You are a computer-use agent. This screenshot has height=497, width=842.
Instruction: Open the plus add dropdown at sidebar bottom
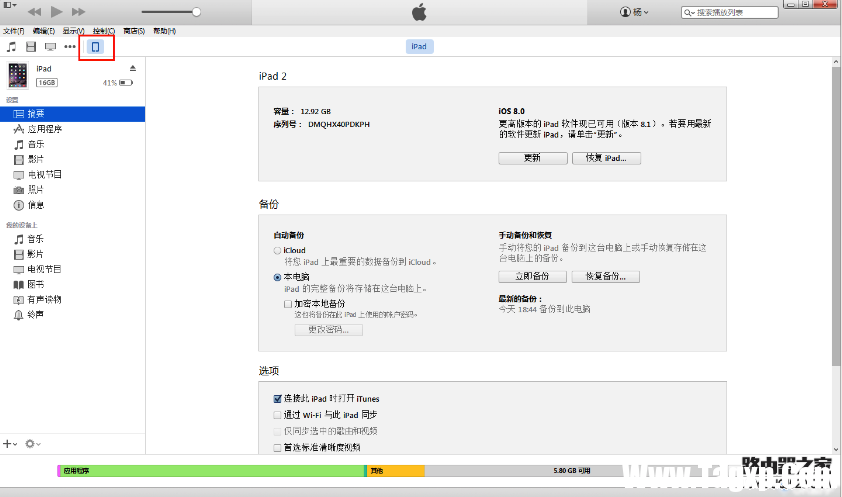[10, 444]
